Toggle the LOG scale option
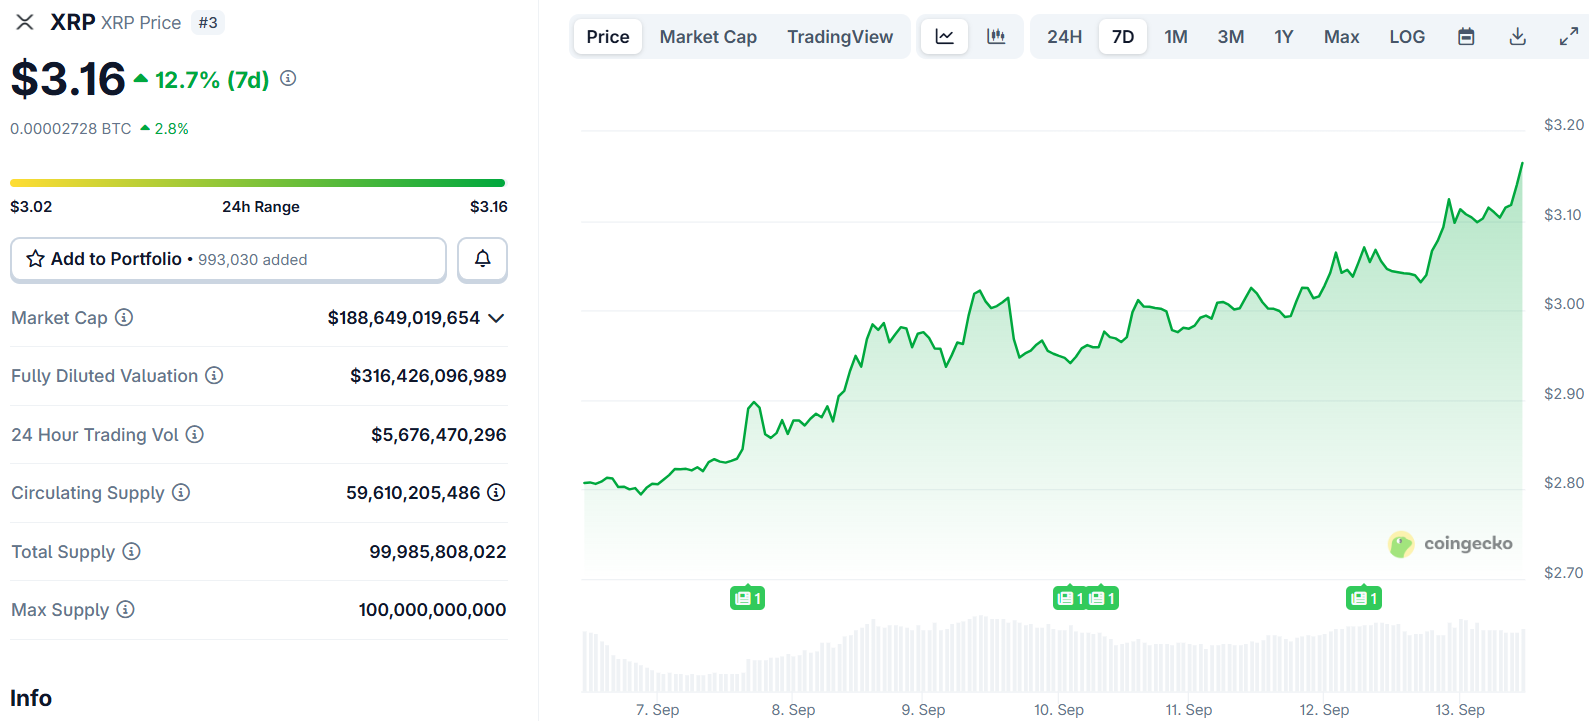This screenshot has width=1589, height=721. coord(1407,37)
